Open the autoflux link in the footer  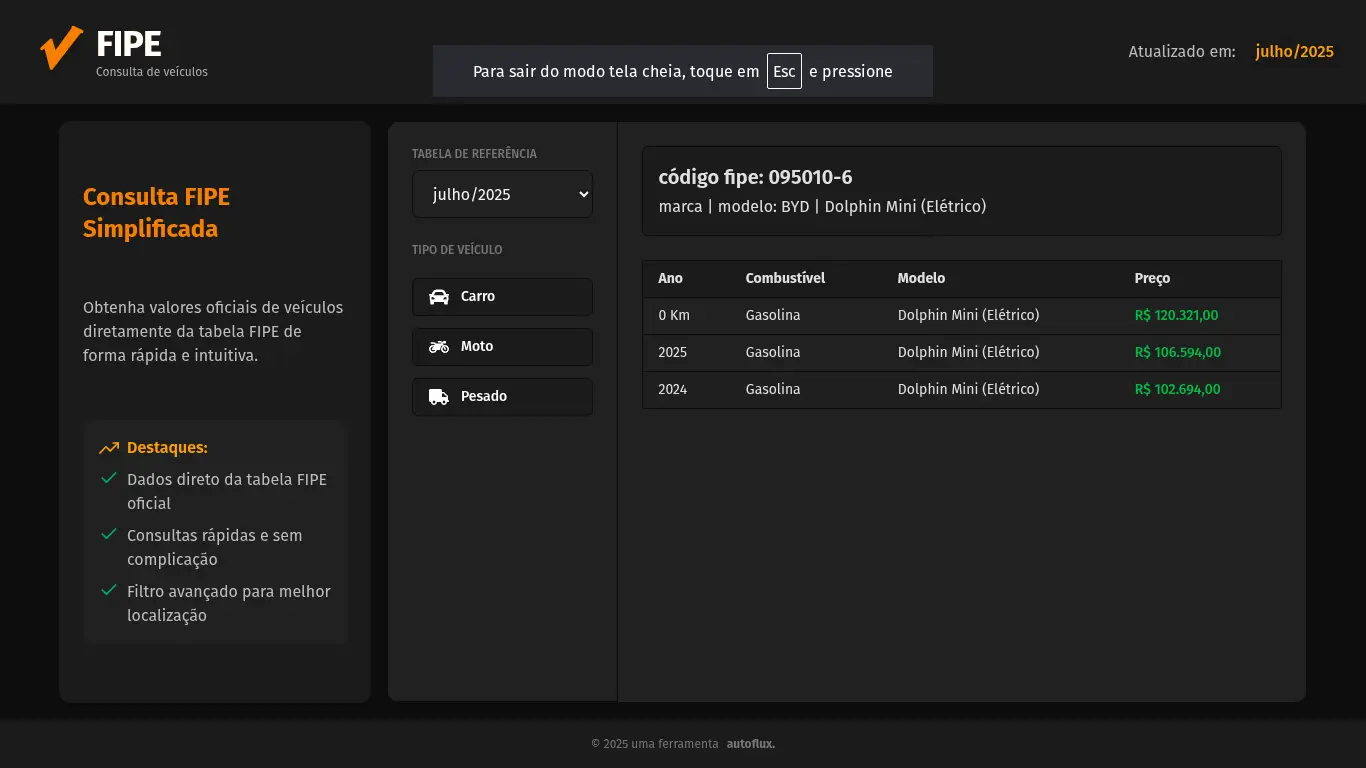(750, 744)
